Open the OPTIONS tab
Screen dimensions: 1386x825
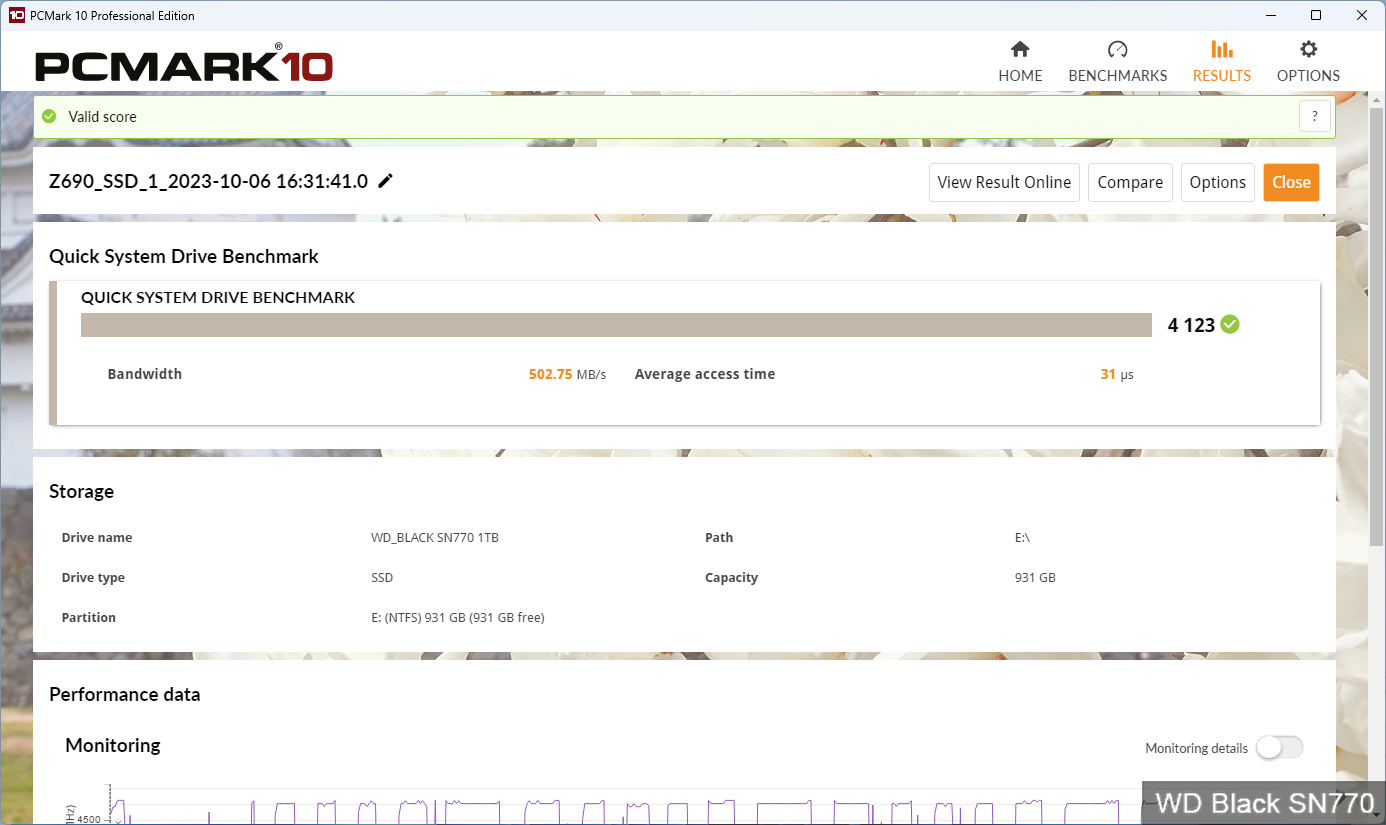coord(1308,62)
